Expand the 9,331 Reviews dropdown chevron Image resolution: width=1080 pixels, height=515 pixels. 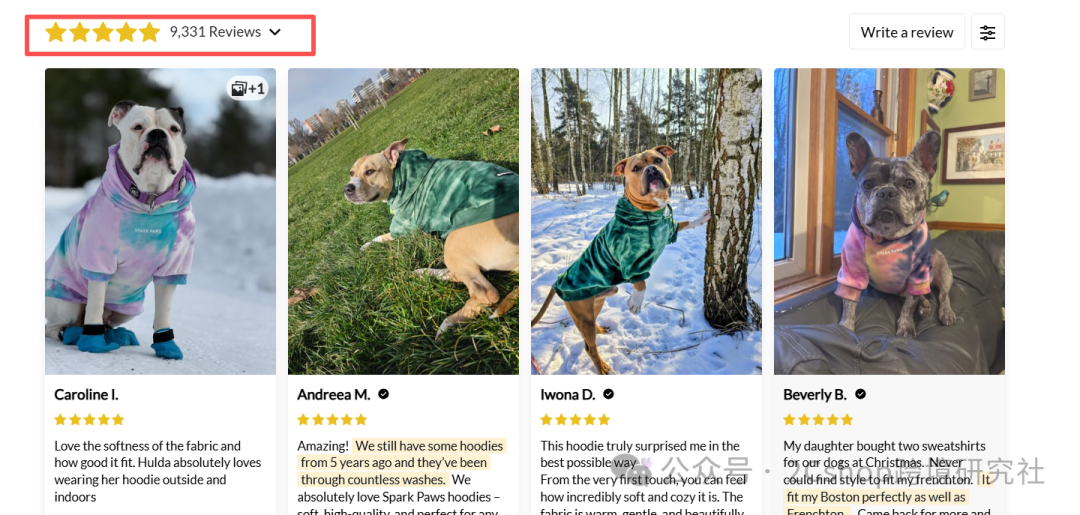point(275,32)
